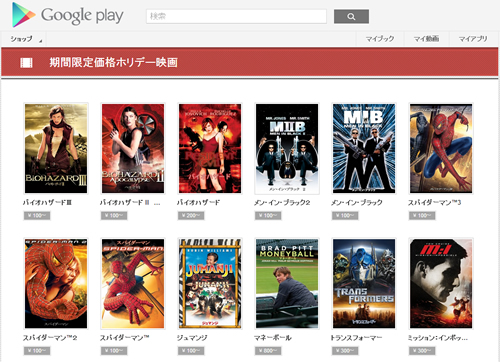Open the Mission Impossible poster
The image size is (500, 362).
(x=441, y=284)
